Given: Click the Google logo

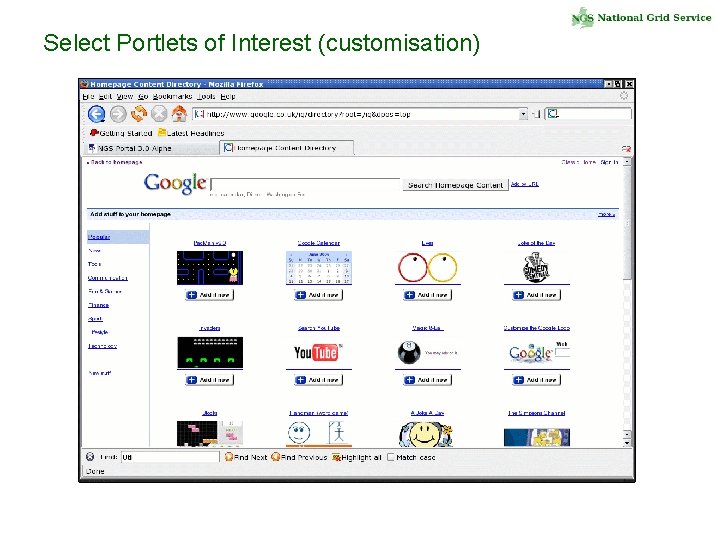Looking at the screenshot, I should coord(175,183).
